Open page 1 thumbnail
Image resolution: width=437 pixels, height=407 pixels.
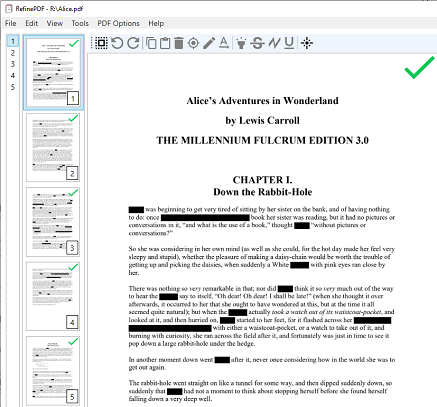pos(53,73)
